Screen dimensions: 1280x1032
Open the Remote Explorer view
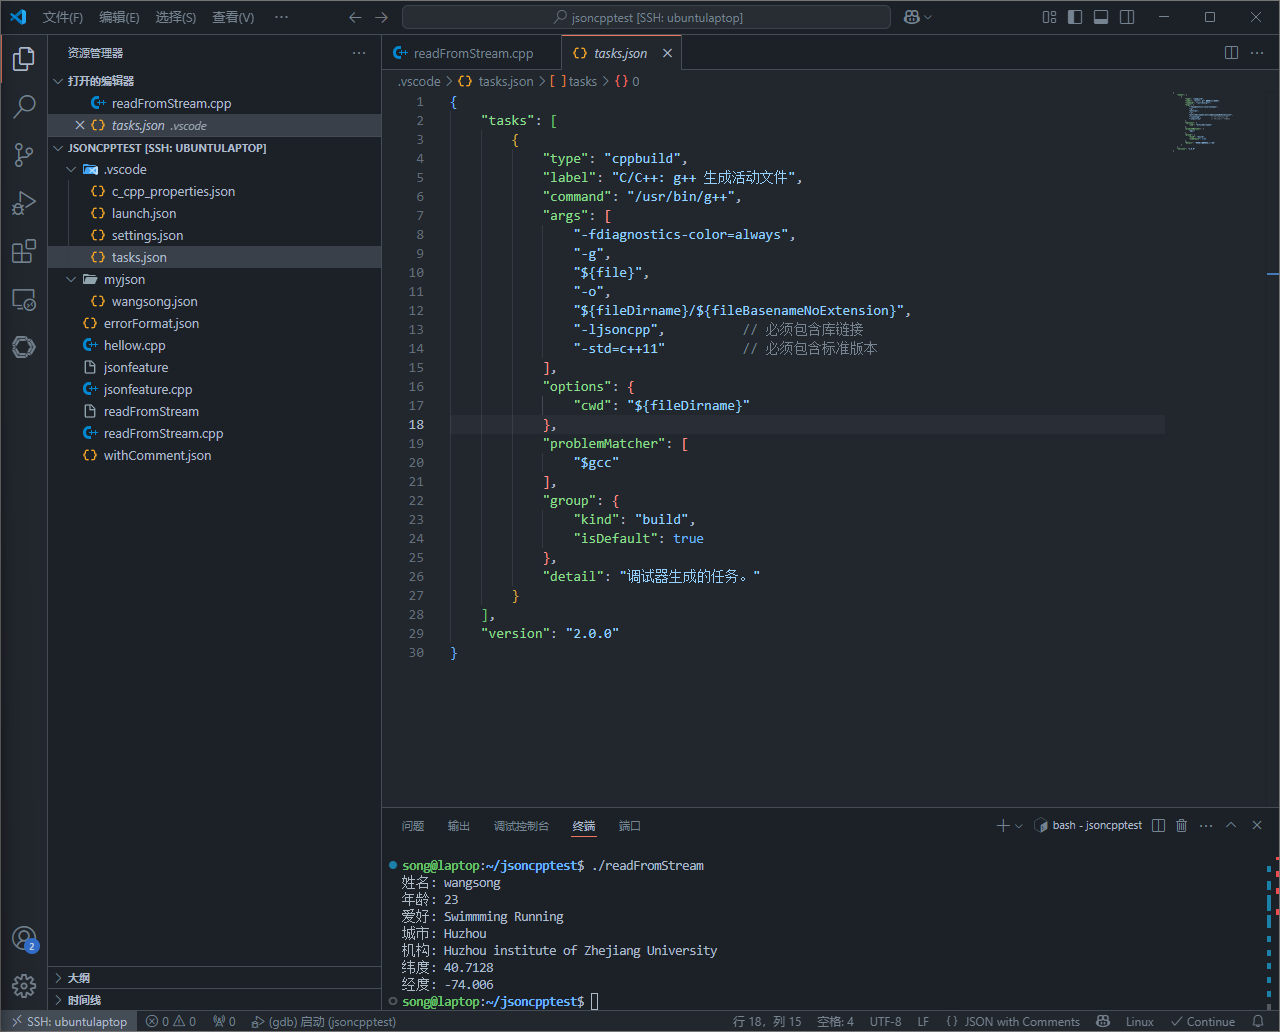click(x=24, y=300)
